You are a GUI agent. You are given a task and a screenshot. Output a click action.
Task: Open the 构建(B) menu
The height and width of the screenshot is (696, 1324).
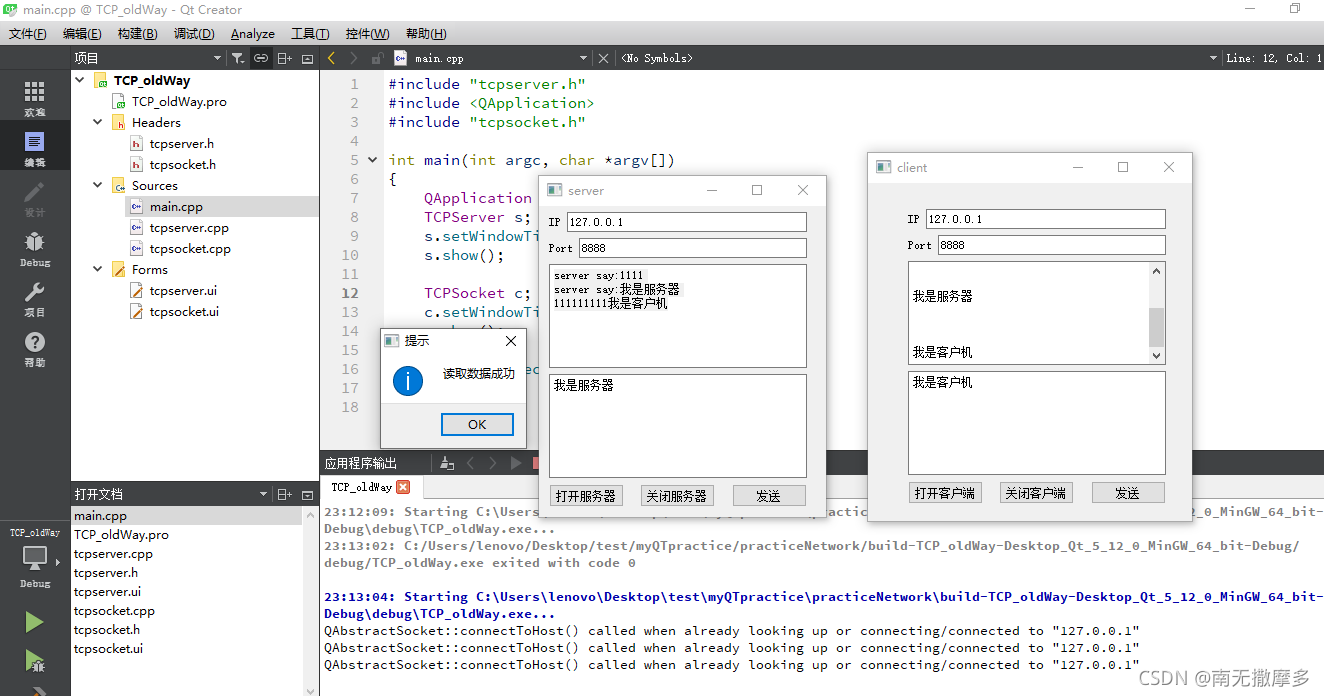coord(137,34)
